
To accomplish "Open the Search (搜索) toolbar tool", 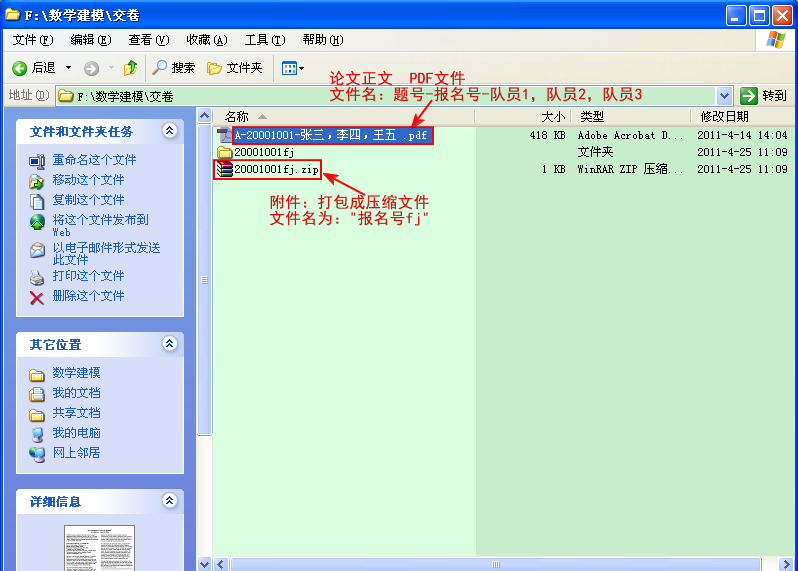I will [x=173, y=68].
